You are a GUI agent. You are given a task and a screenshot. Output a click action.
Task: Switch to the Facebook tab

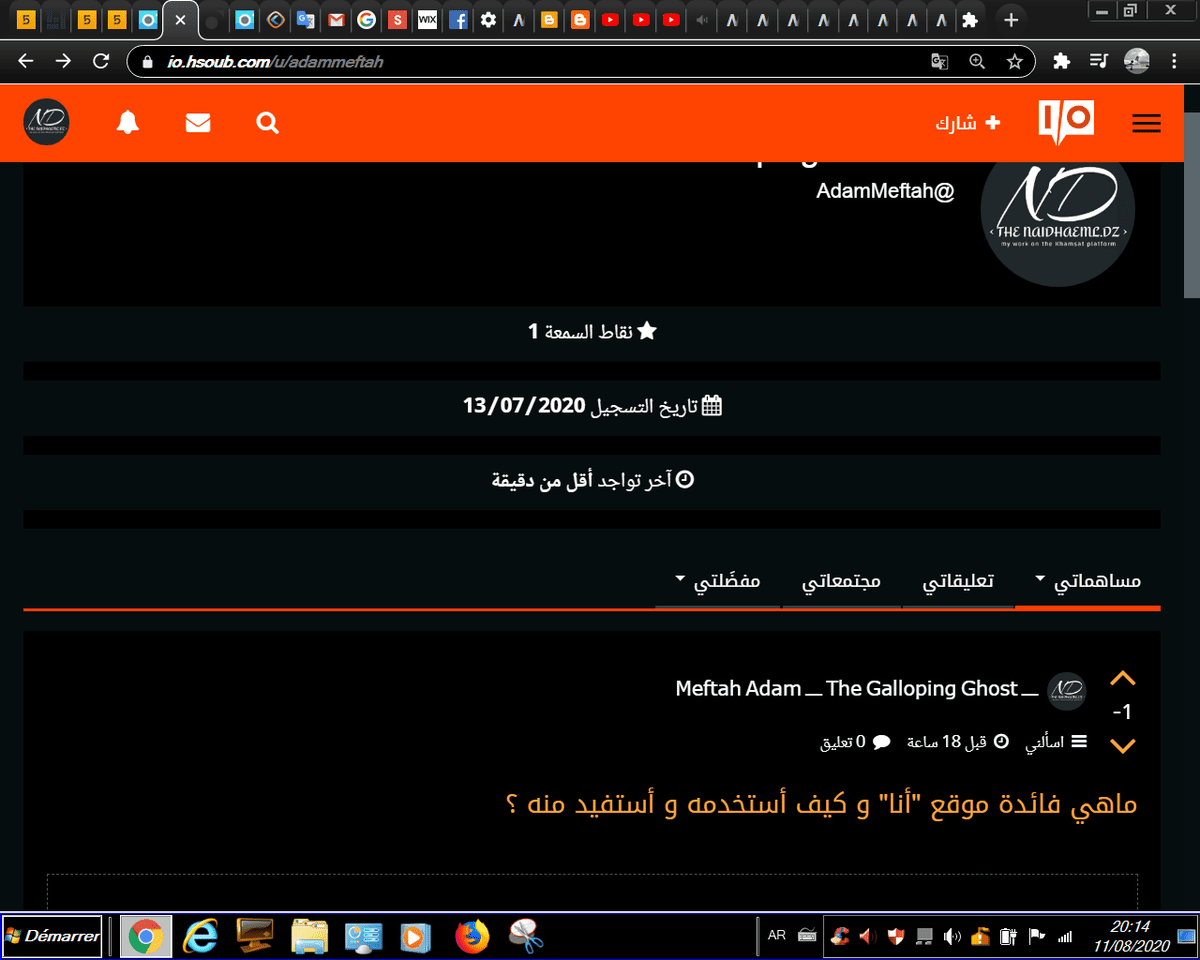[458, 19]
